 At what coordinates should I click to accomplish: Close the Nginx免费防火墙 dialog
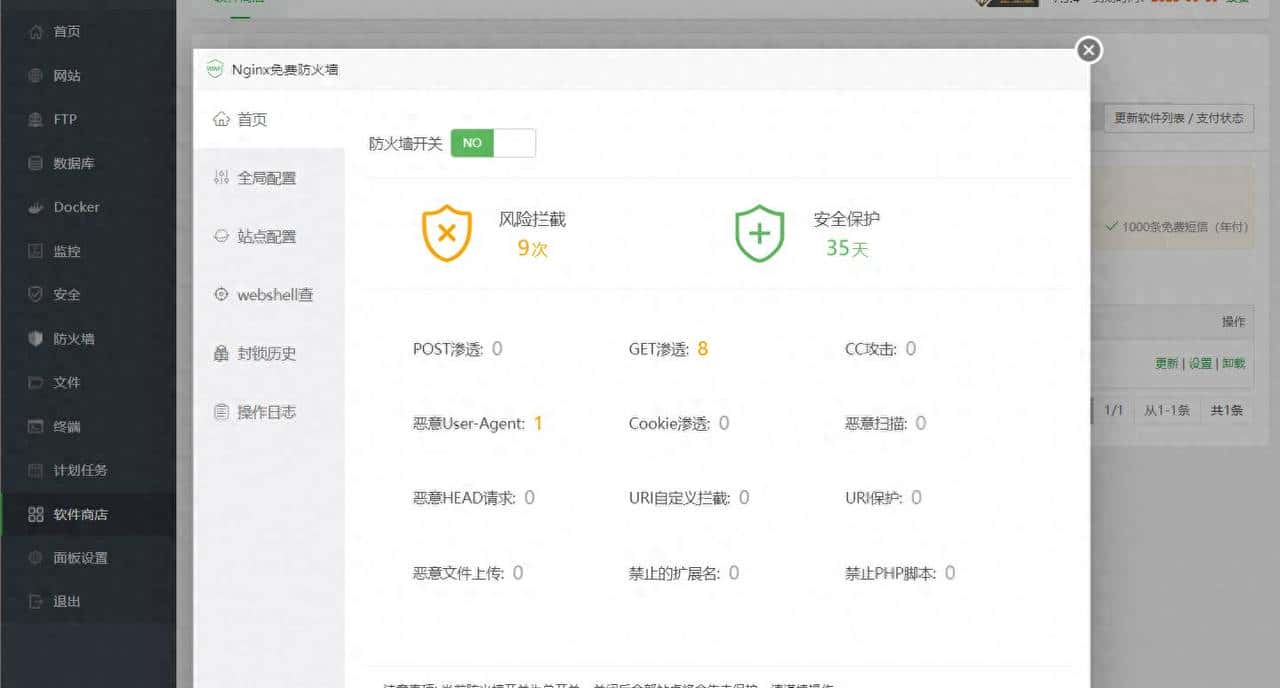[1087, 49]
